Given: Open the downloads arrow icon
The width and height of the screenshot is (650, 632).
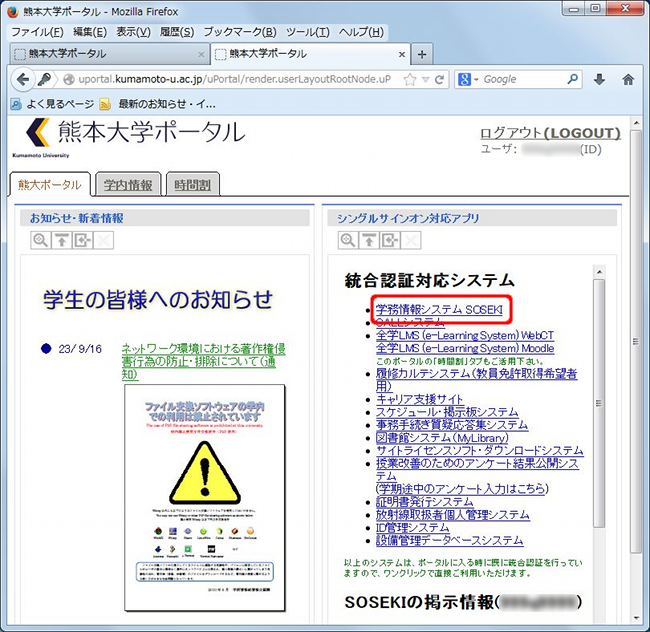Looking at the screenshot, I should point(599,79).
